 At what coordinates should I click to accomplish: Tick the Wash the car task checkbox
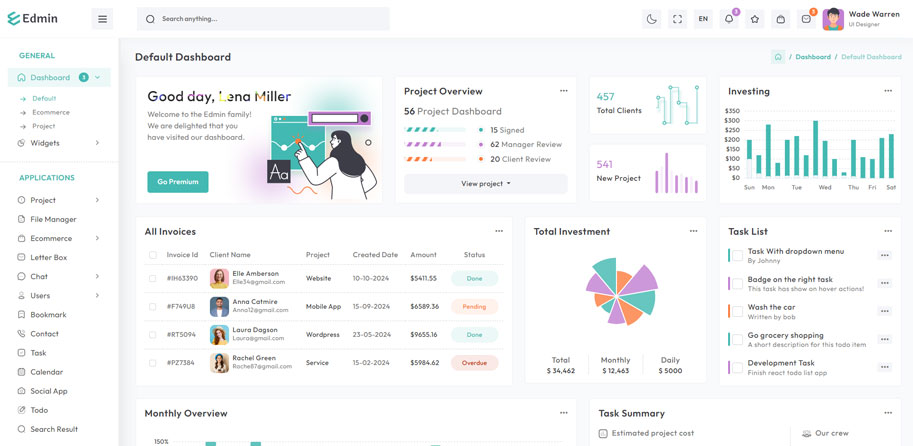click(736, 311)
